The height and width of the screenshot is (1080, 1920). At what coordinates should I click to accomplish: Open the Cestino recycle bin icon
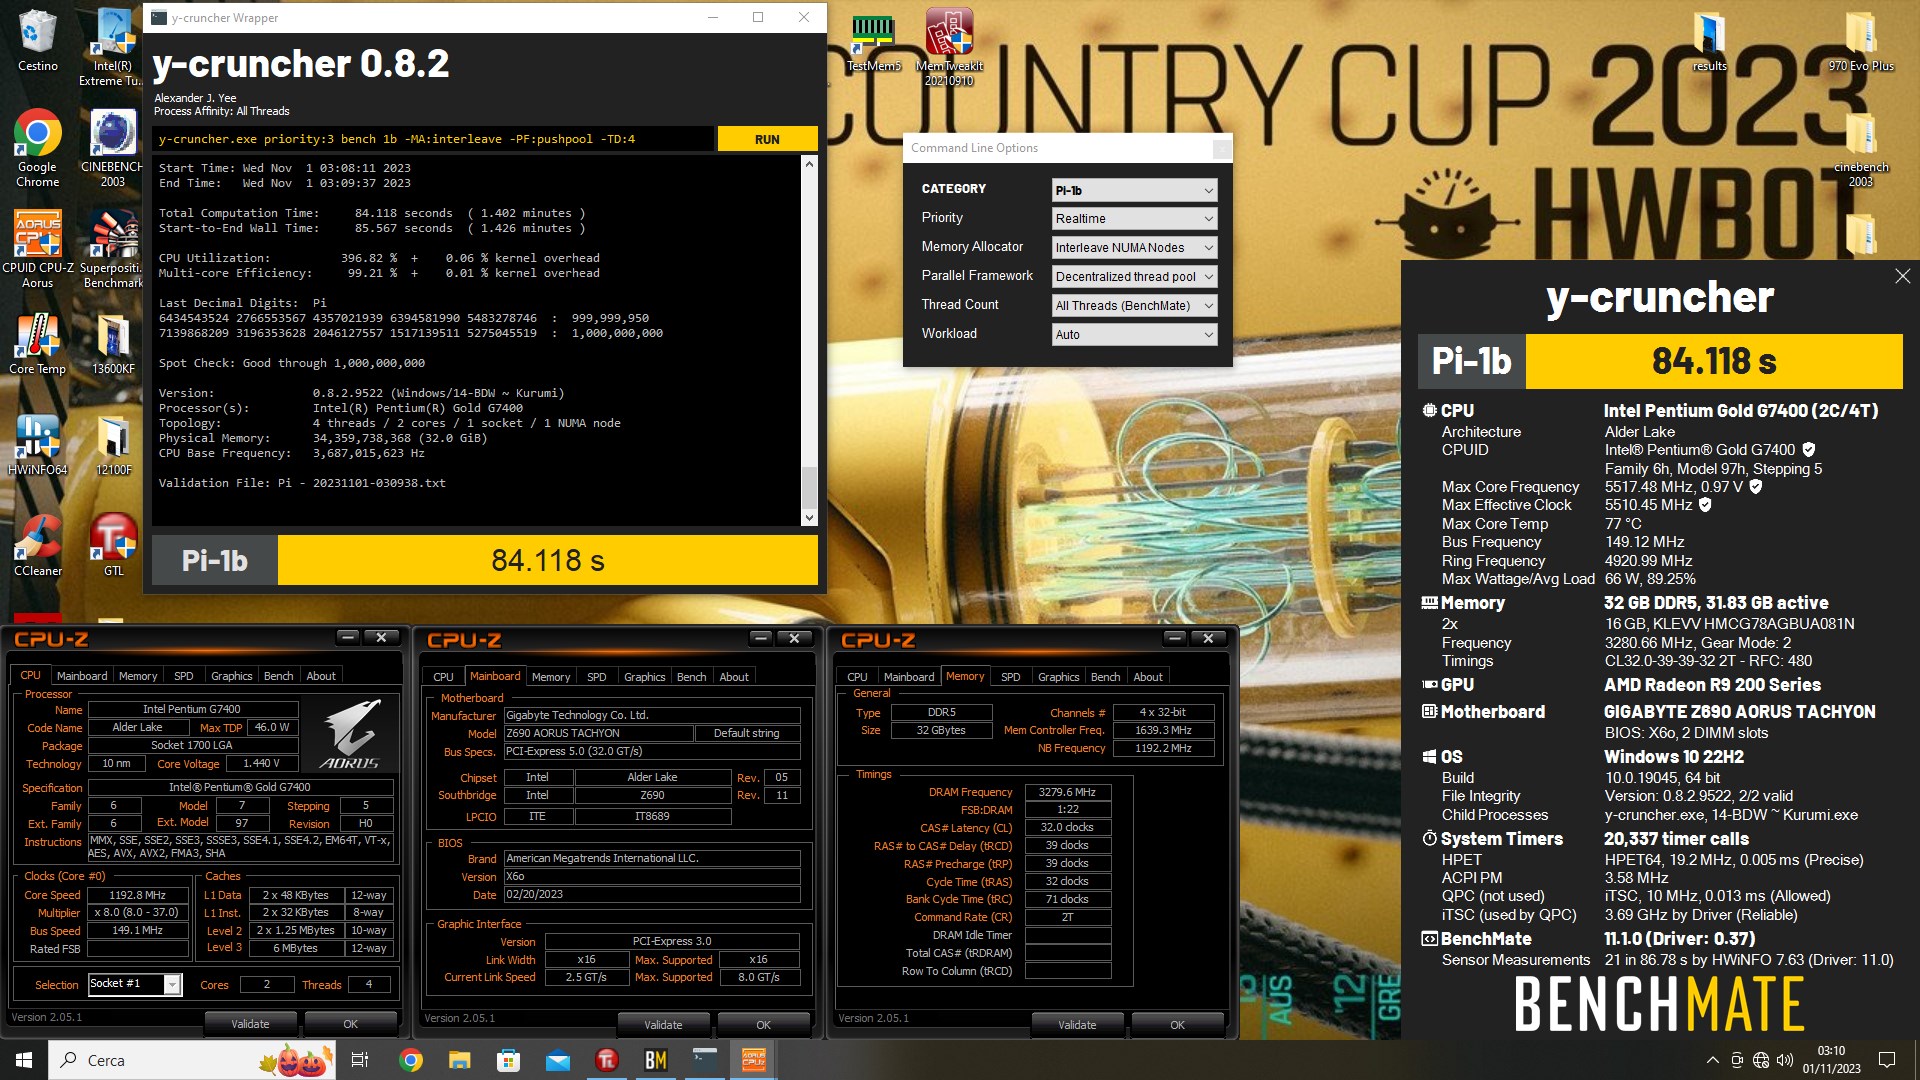coord(37,40)
